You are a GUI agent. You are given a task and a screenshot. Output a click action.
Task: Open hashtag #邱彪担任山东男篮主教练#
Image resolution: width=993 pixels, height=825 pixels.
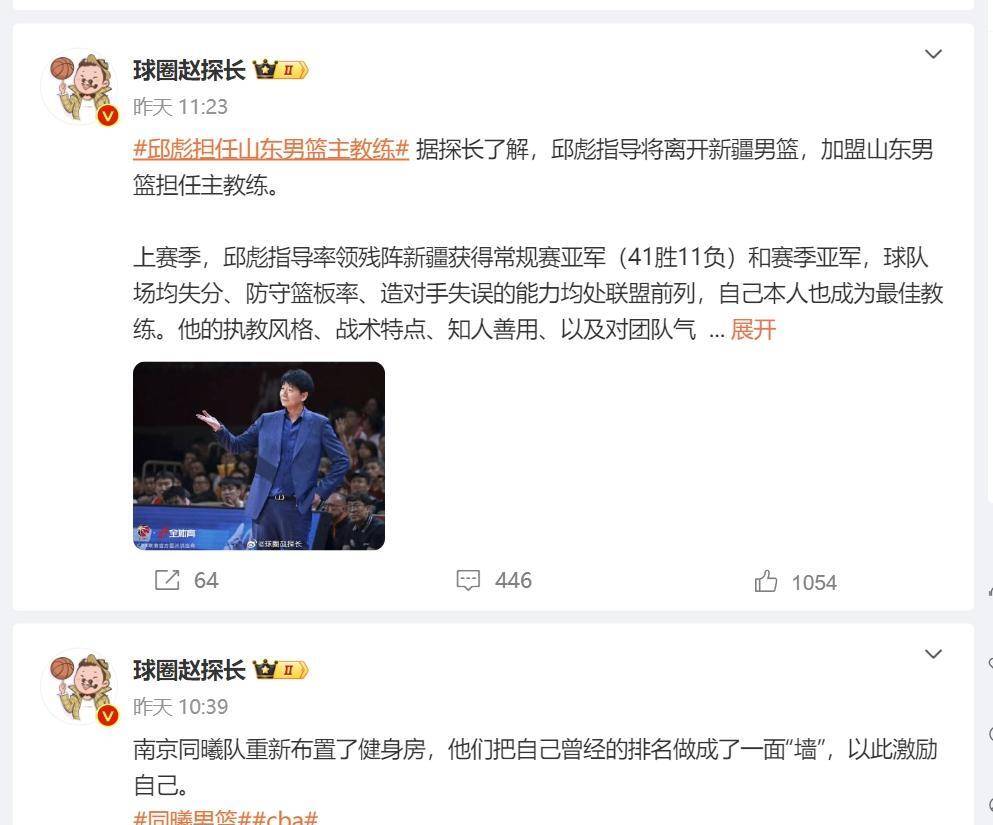click(271, 149)
